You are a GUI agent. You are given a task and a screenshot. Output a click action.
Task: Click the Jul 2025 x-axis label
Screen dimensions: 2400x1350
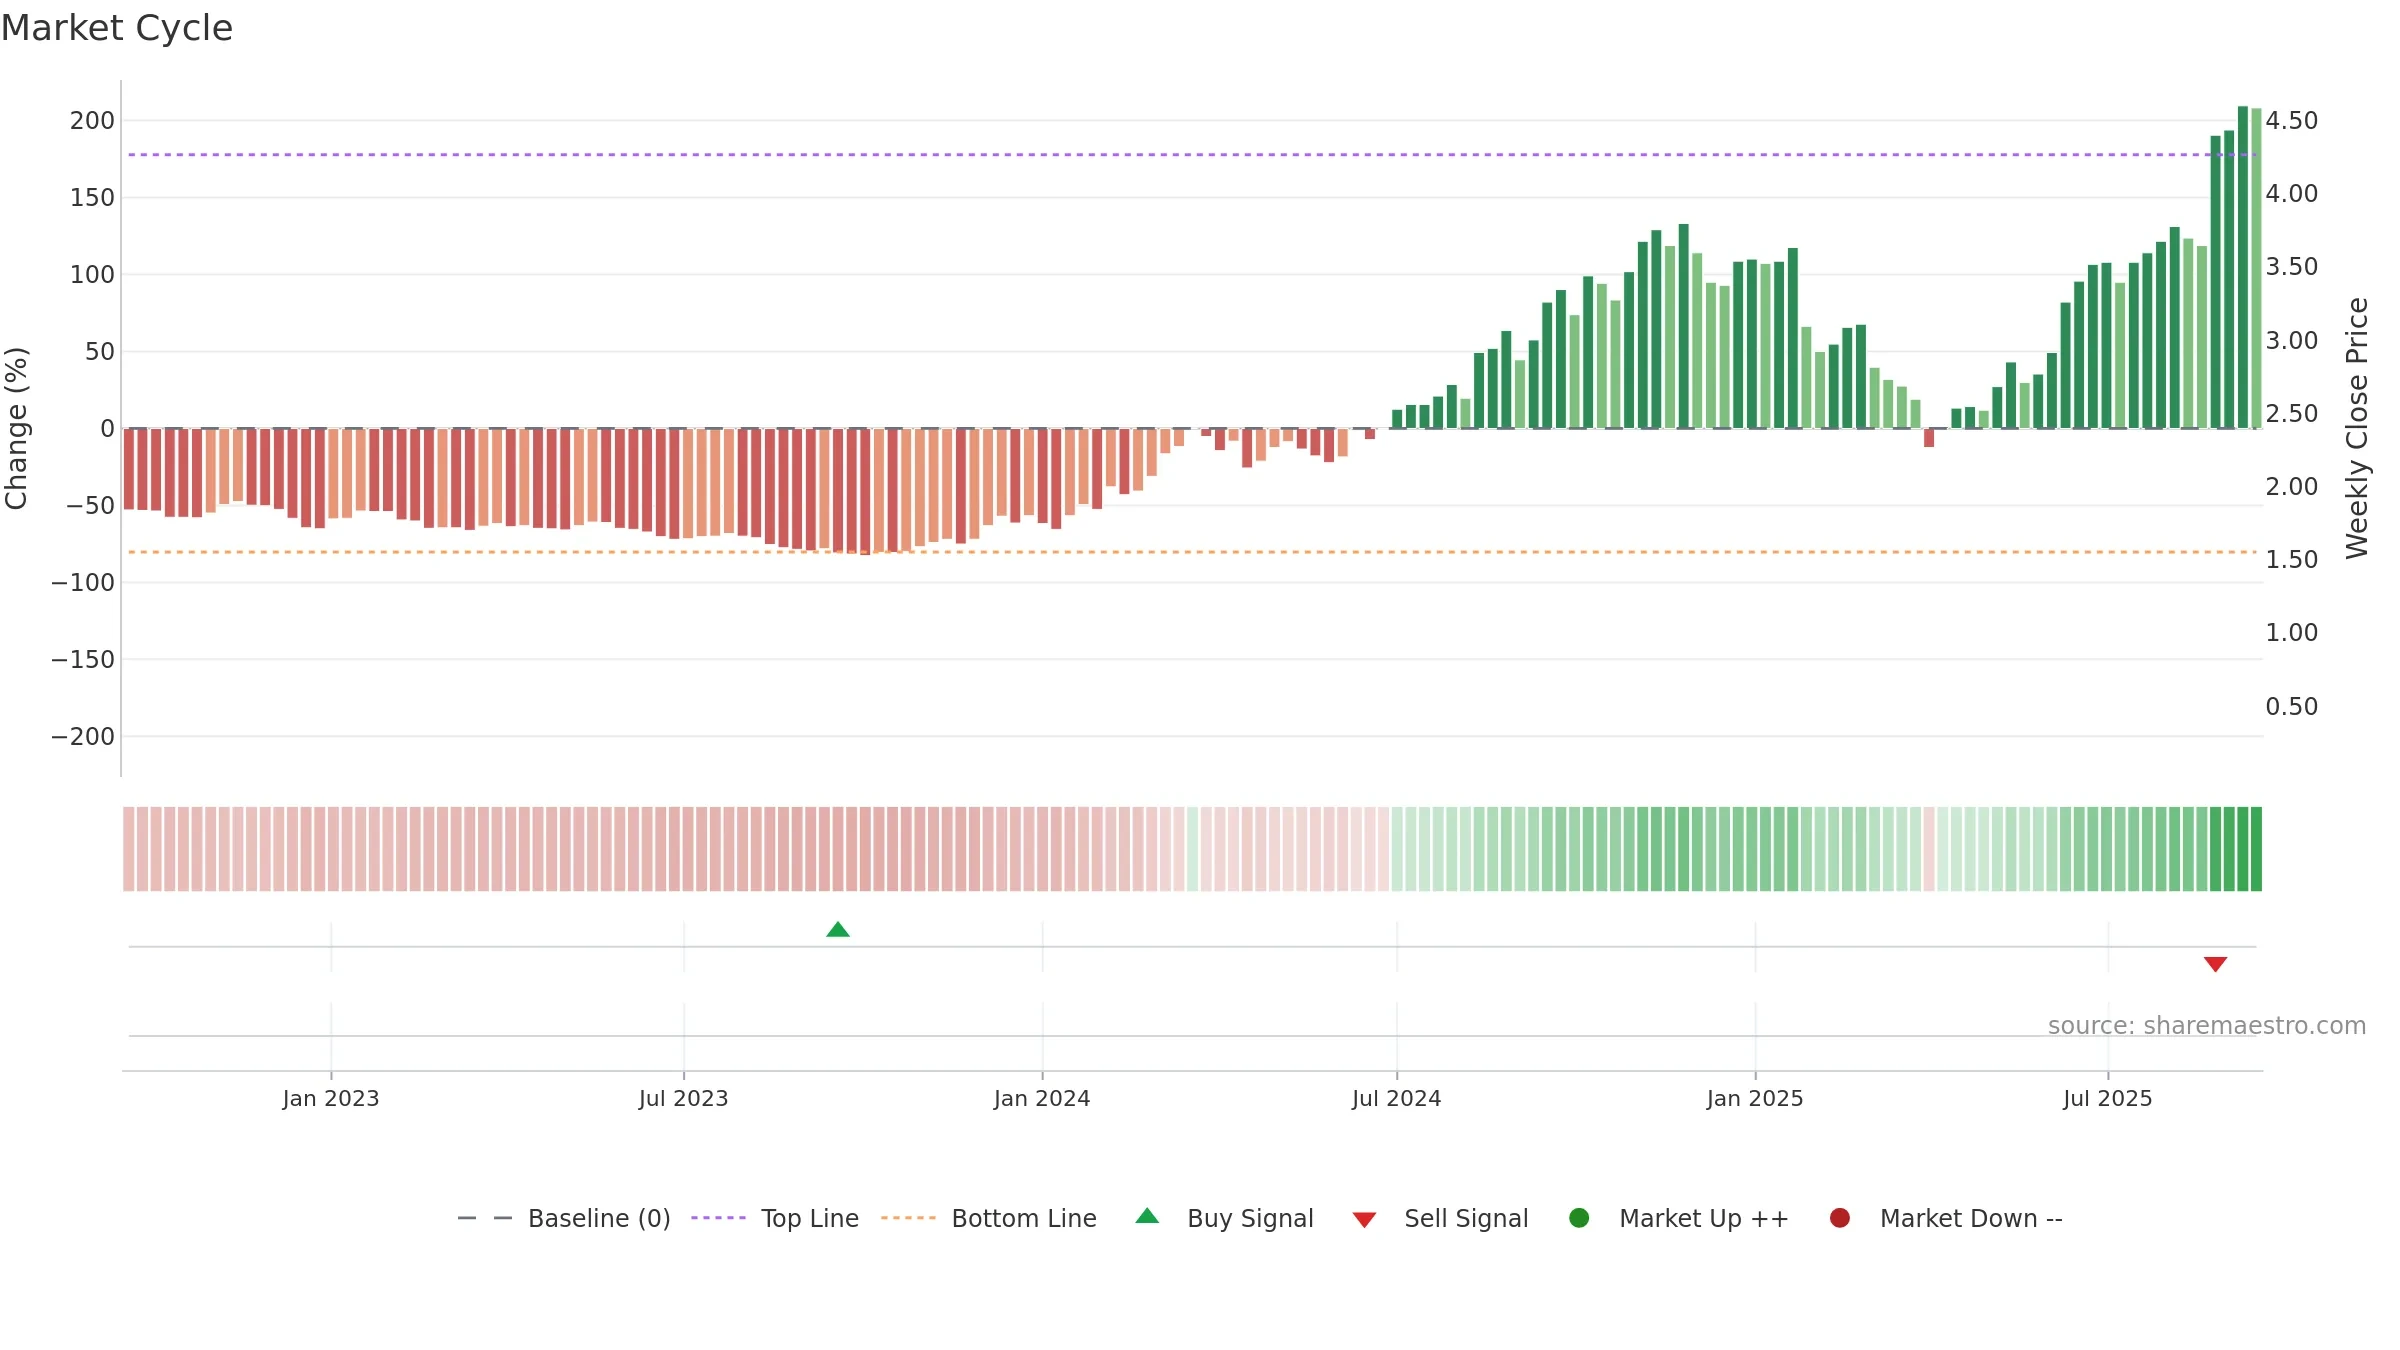(2108, 1099)
